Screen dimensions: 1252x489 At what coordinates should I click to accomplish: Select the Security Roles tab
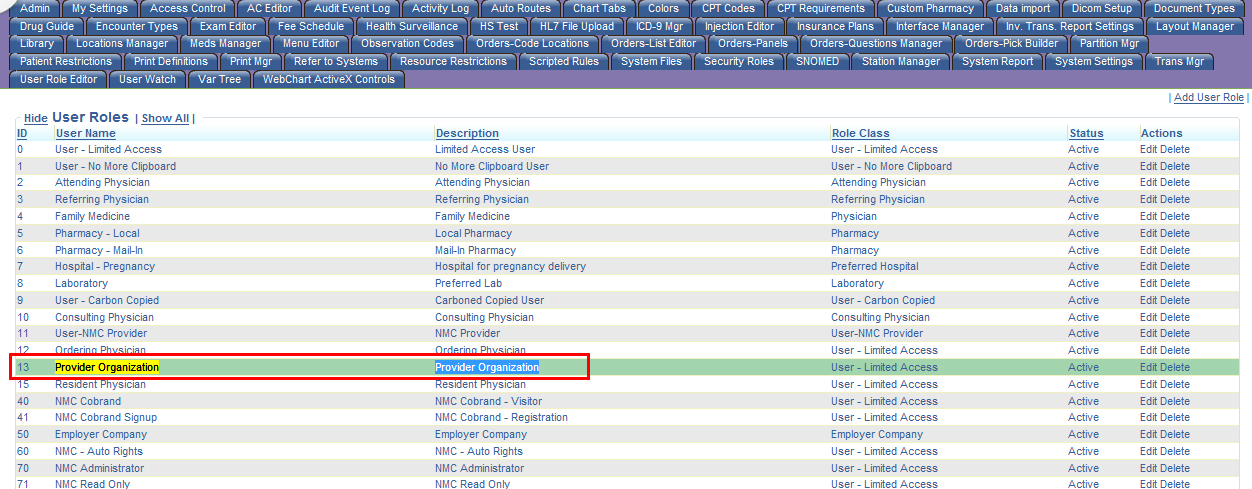coord(738,61)
